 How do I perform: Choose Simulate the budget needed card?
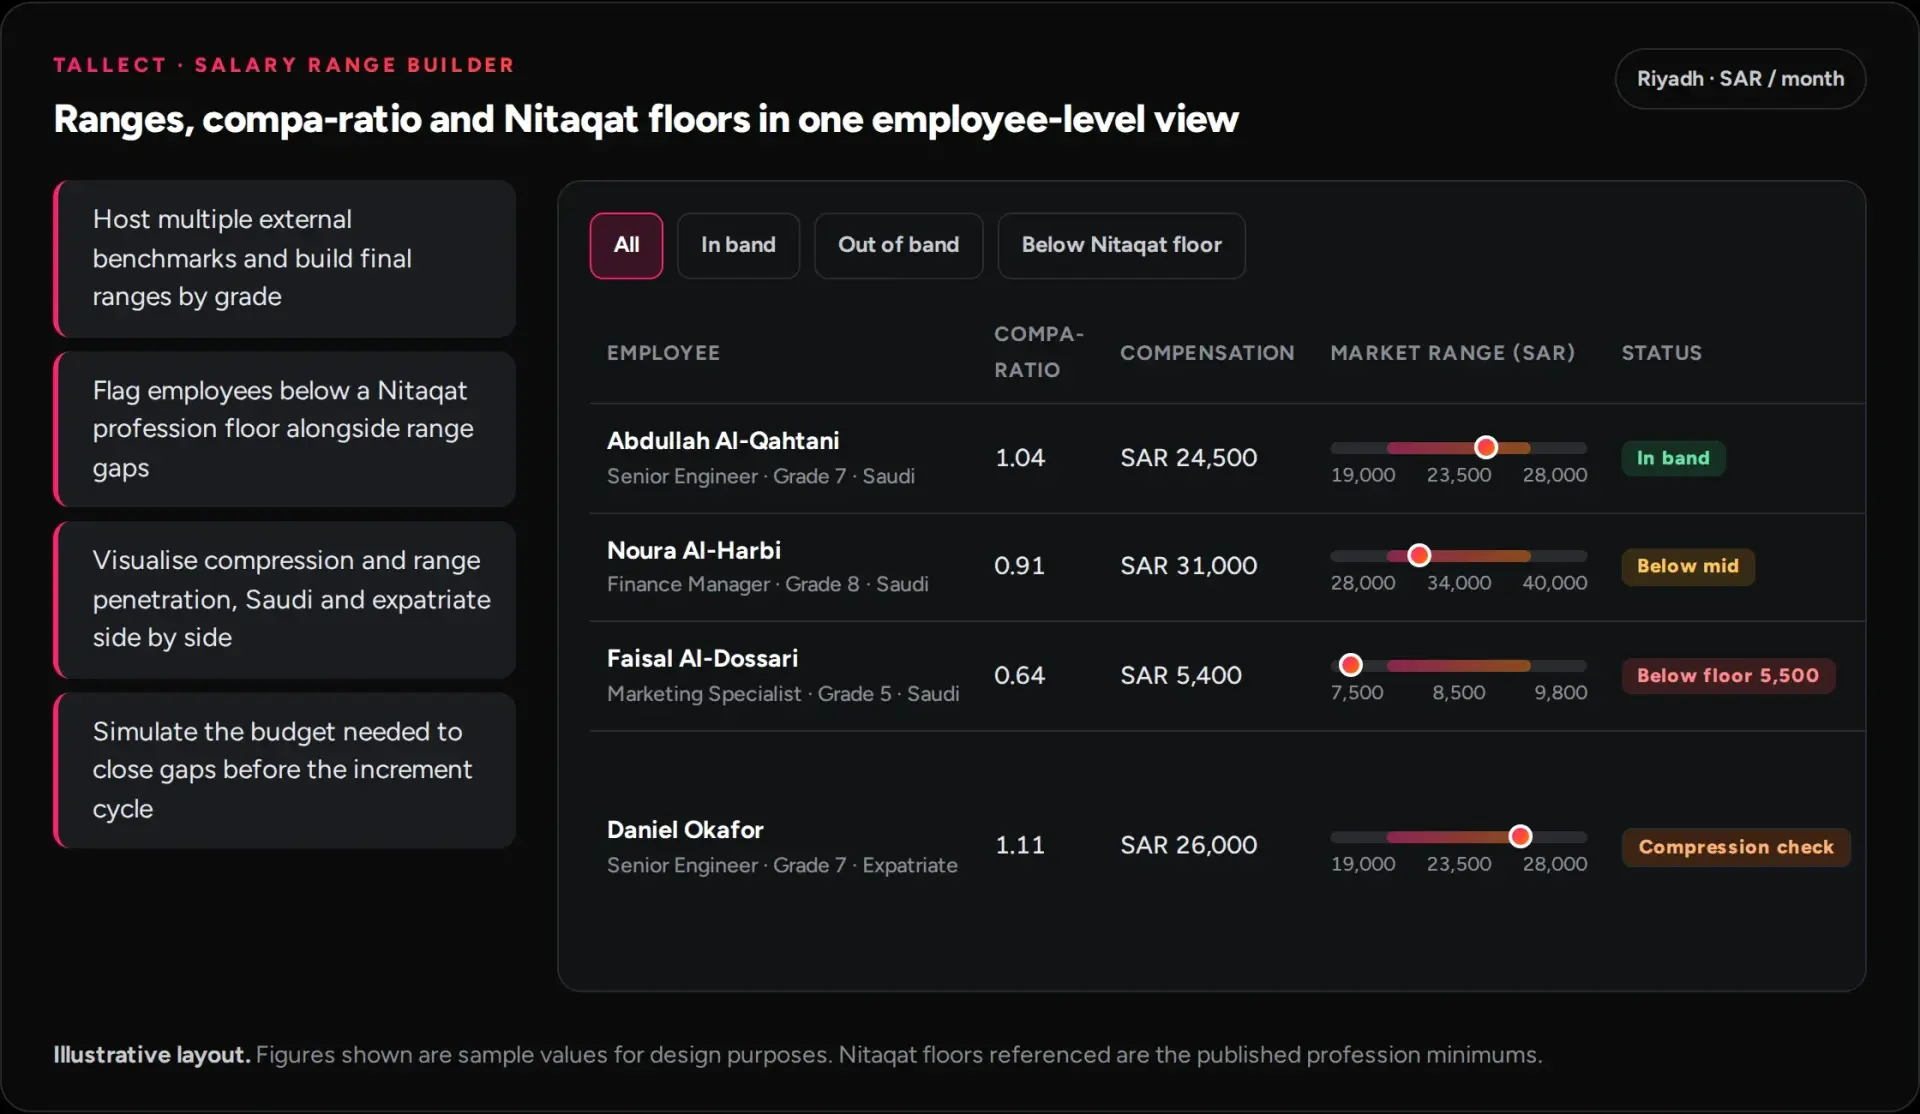coord(285,770)
